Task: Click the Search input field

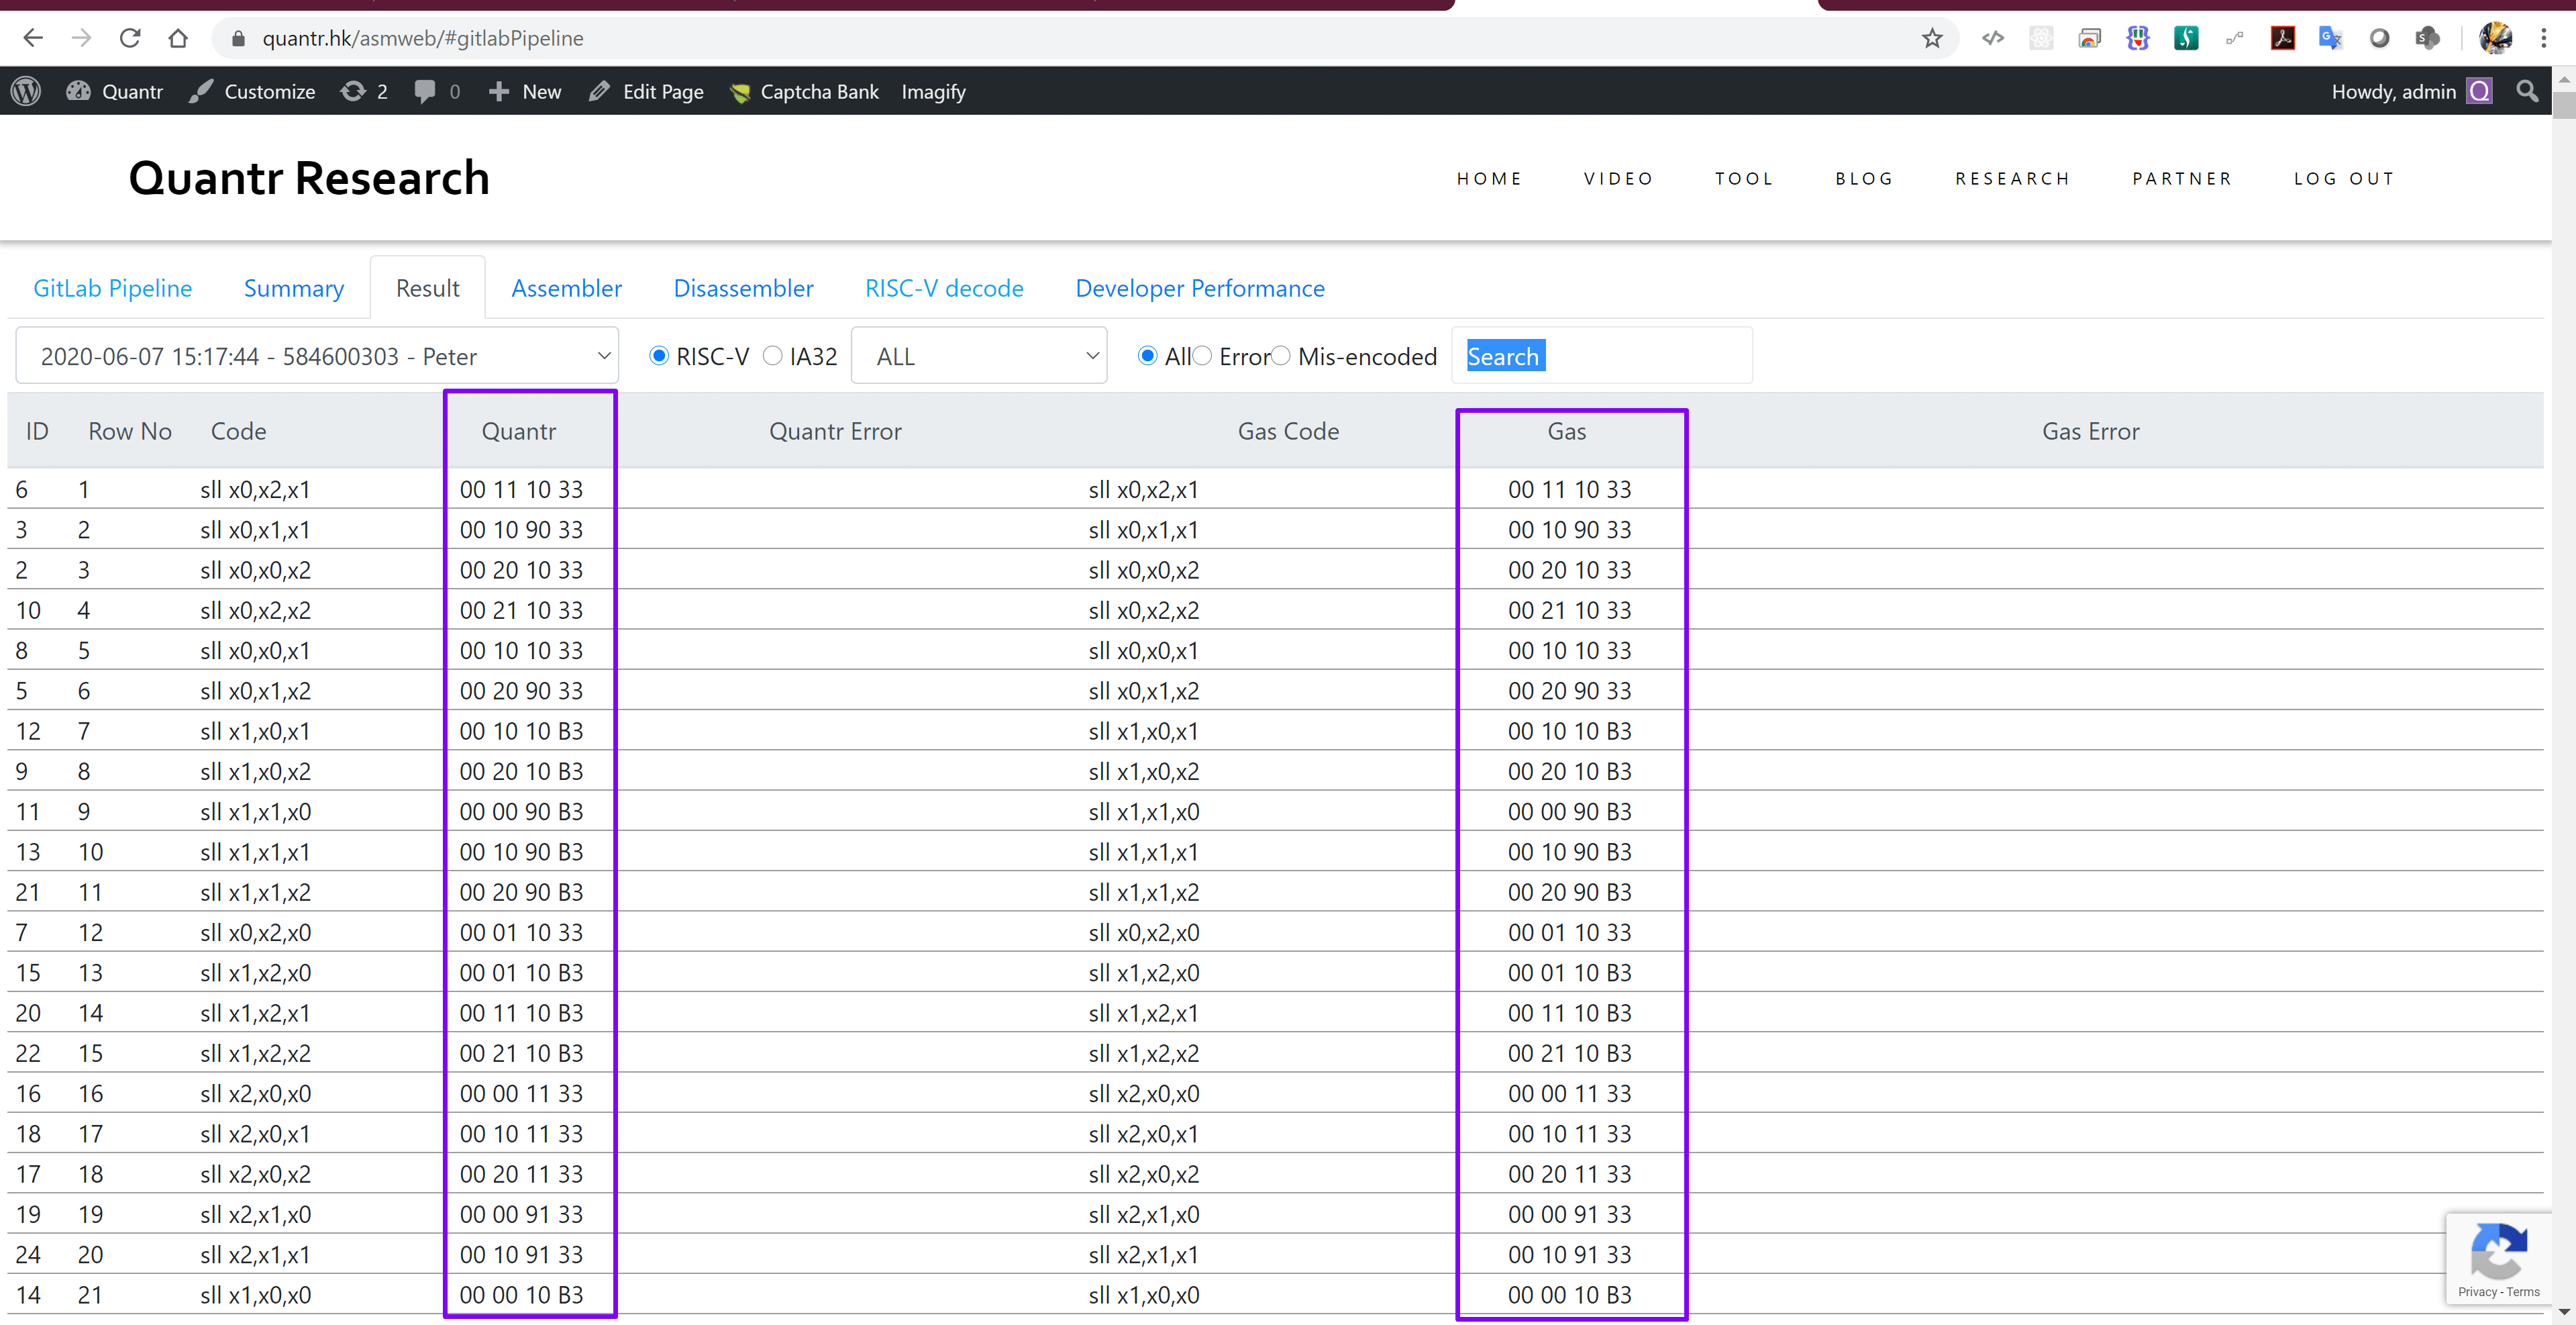Action: (1602, 356)
